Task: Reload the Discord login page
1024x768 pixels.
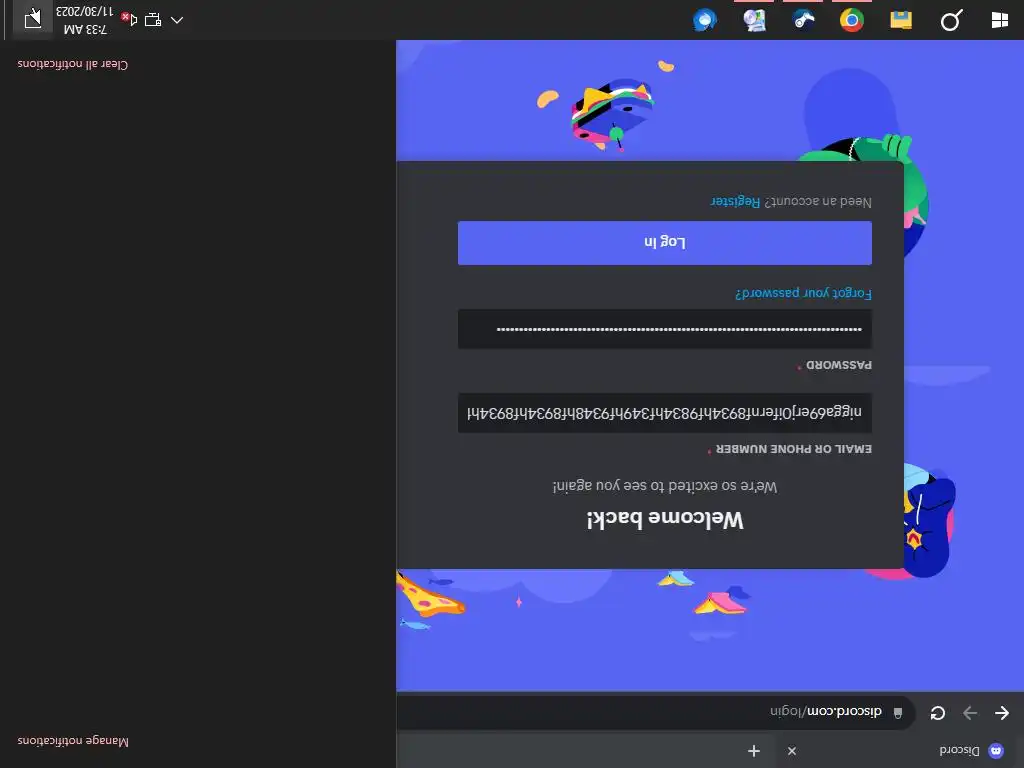Action: point(938,712)
